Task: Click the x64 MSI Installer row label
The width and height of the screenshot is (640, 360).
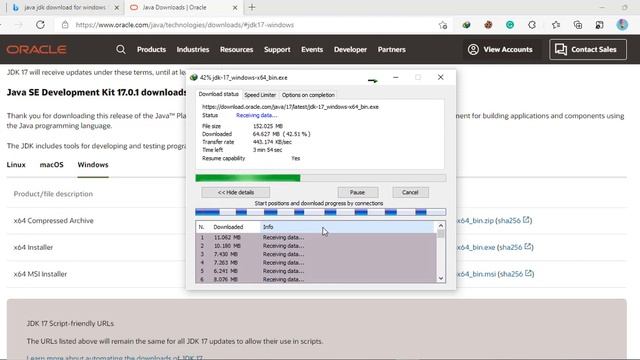Action: point(40,274)
